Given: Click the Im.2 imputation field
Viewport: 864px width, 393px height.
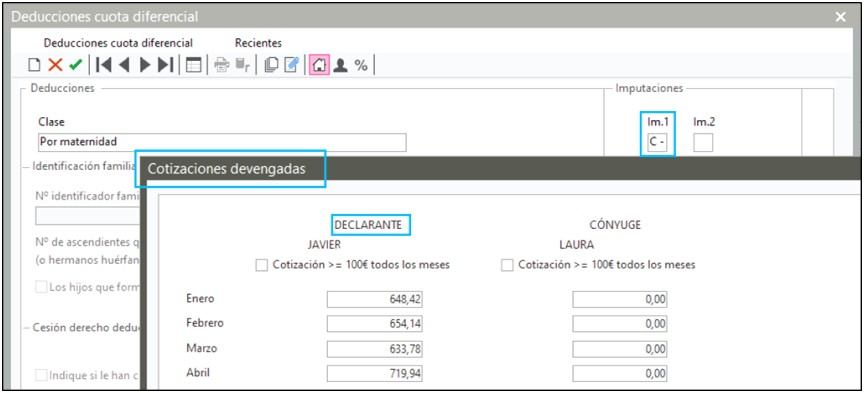Looking at the screenshot, I should (703, 142).
